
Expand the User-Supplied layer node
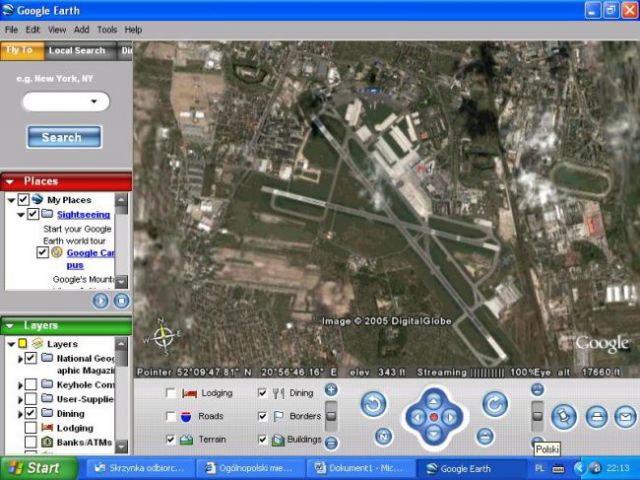tap(20, 399)
